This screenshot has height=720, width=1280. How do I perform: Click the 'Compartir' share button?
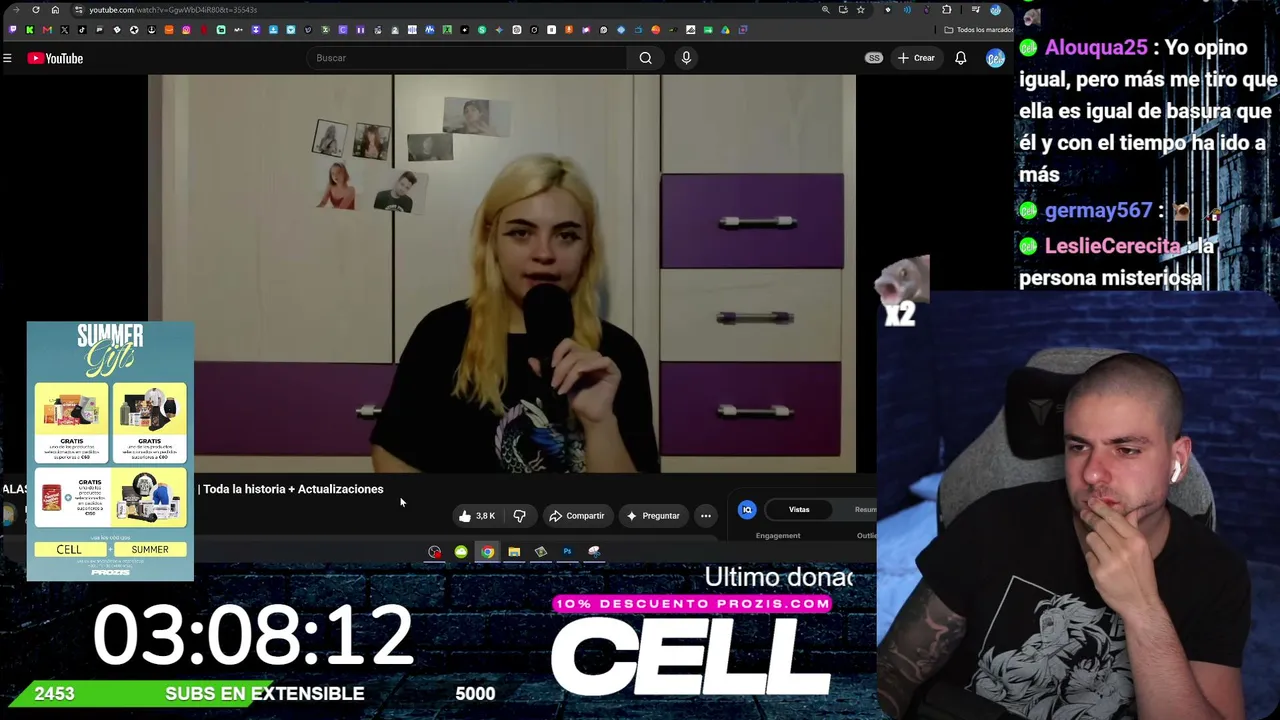576,516
